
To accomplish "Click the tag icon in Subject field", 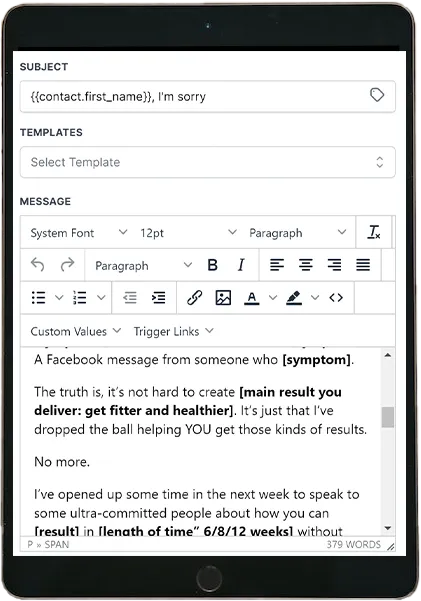I will pos(377,95).
